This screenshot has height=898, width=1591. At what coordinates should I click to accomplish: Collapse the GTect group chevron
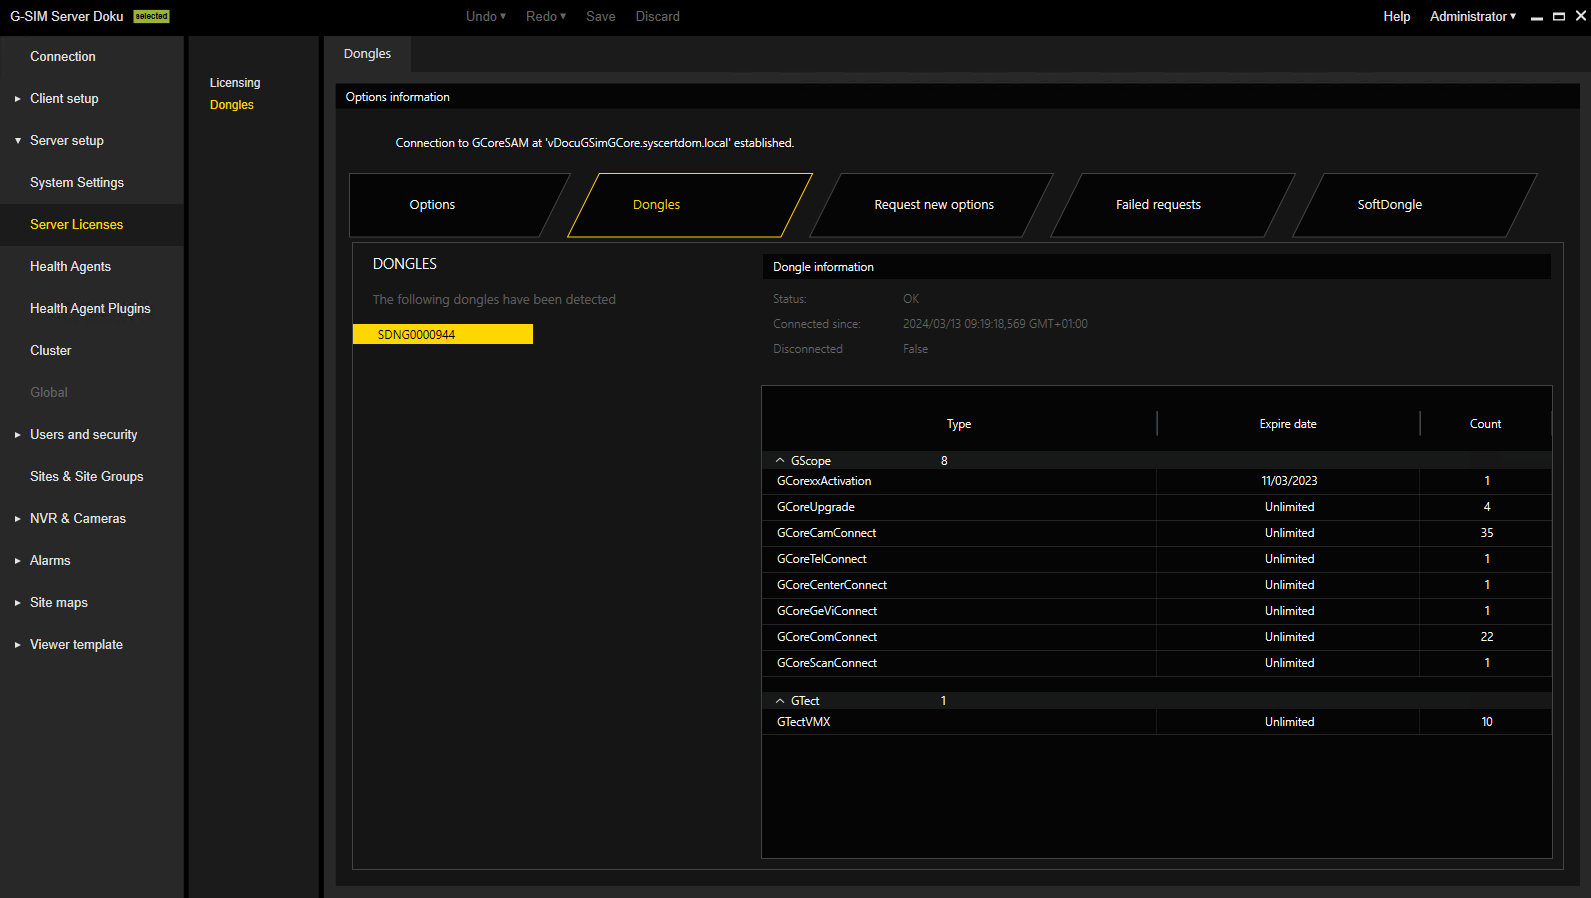coord(780,701)
